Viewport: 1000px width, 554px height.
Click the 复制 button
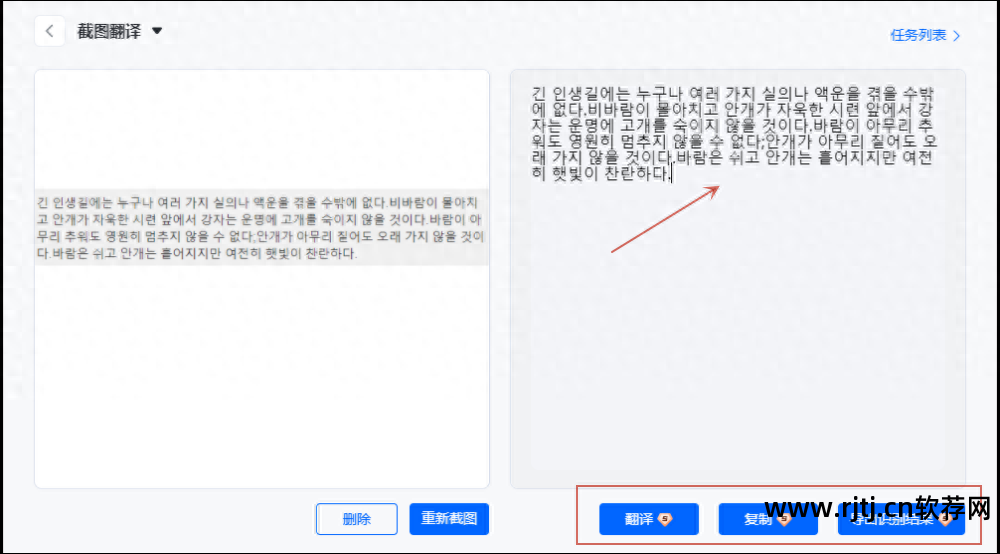click(768, 519)
